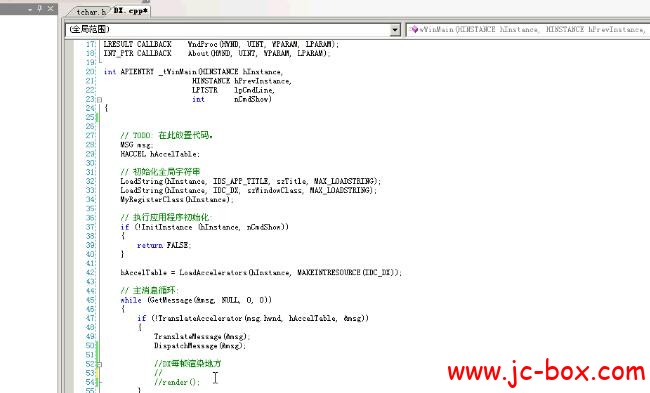Click line number 42 in the margin
The height and width of the screenshot is (393, 650).
tap(90, 273)
